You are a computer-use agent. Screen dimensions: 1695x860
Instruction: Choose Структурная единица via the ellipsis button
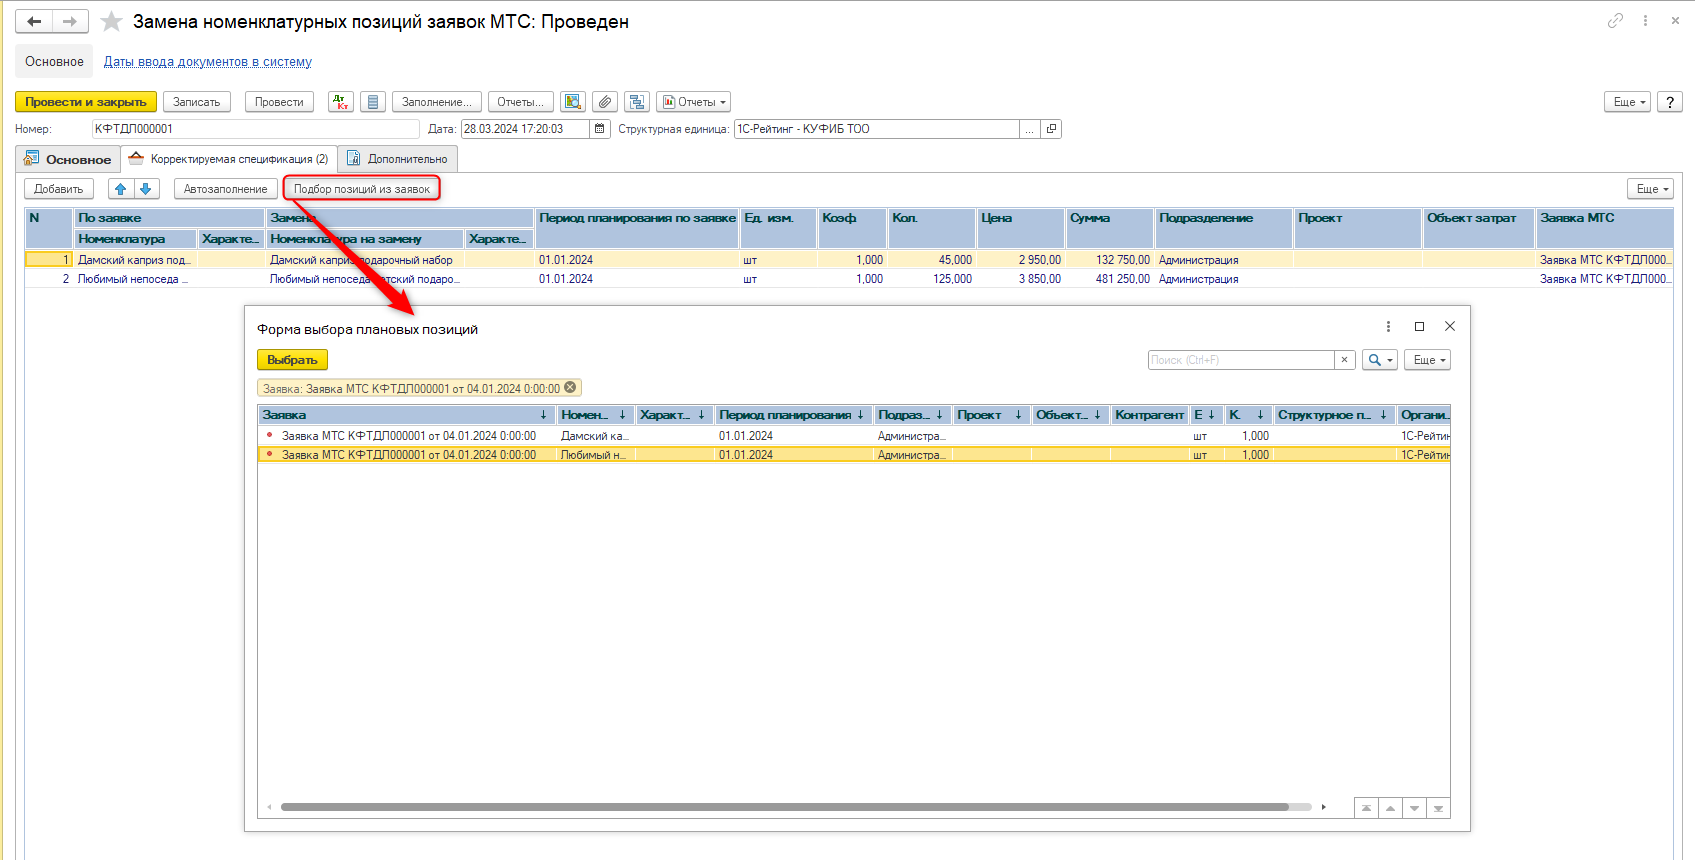1030,129
